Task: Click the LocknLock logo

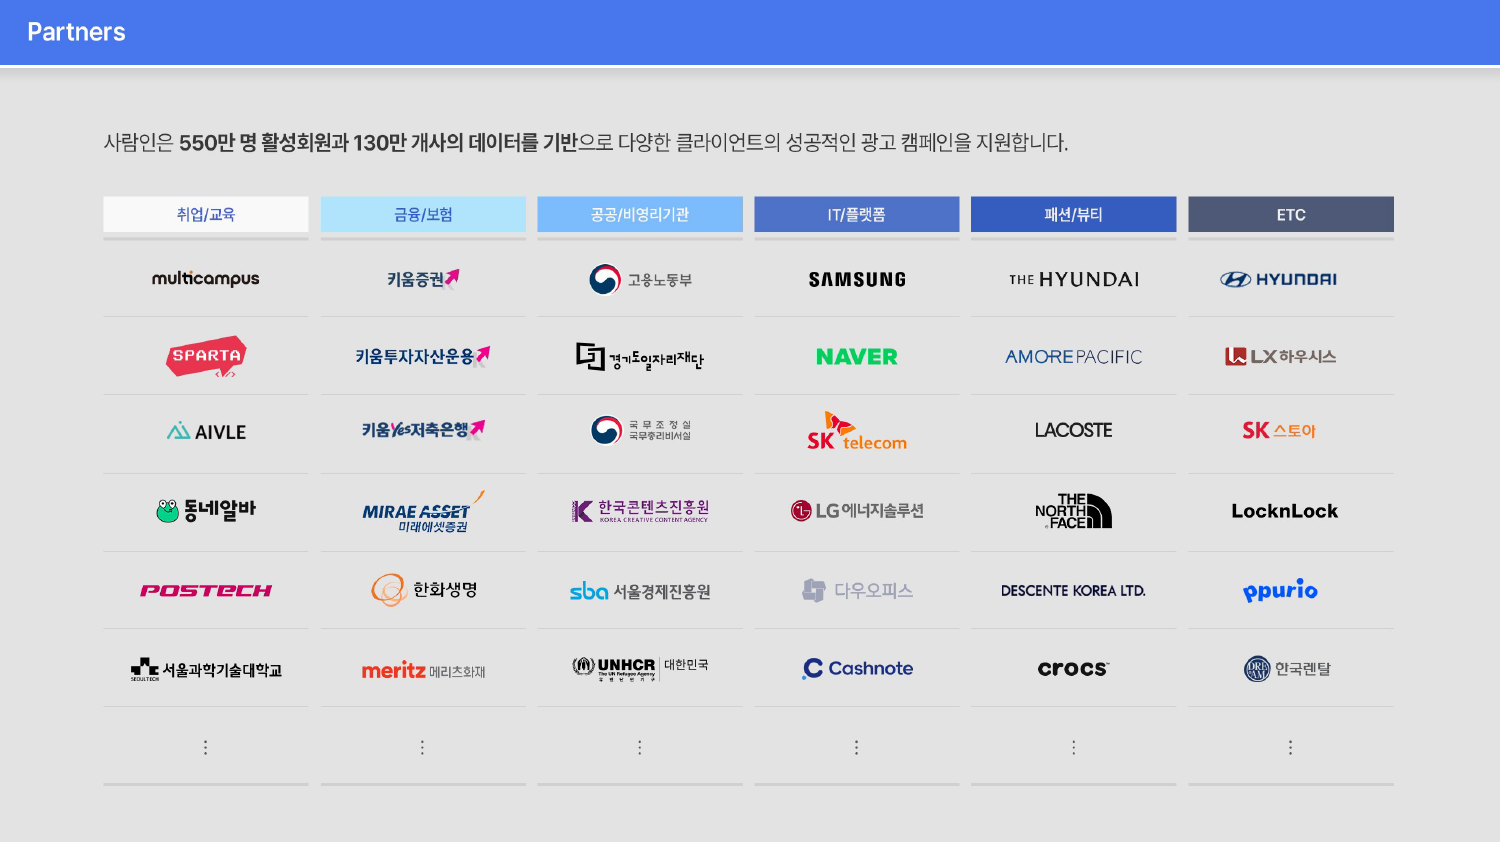Action: click(x=1285, y=511)
